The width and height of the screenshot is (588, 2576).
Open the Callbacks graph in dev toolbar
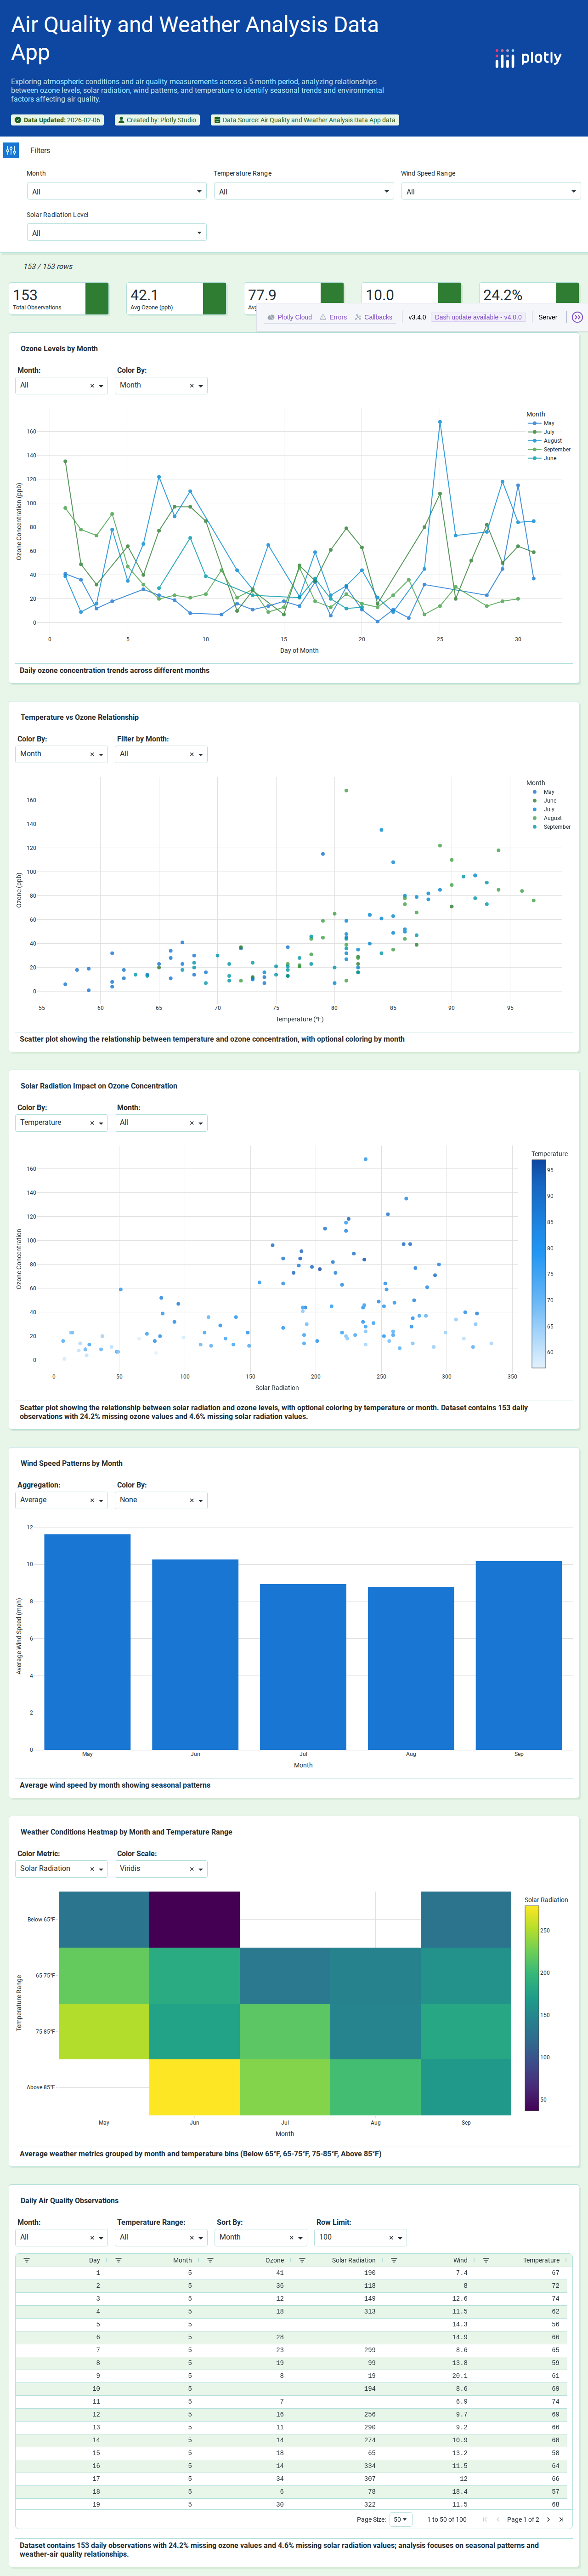click(x=373, y=317)
